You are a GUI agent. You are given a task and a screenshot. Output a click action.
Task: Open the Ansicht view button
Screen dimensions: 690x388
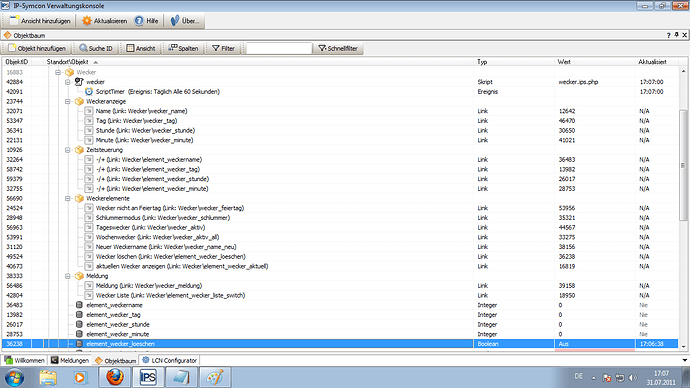(141, 48)
